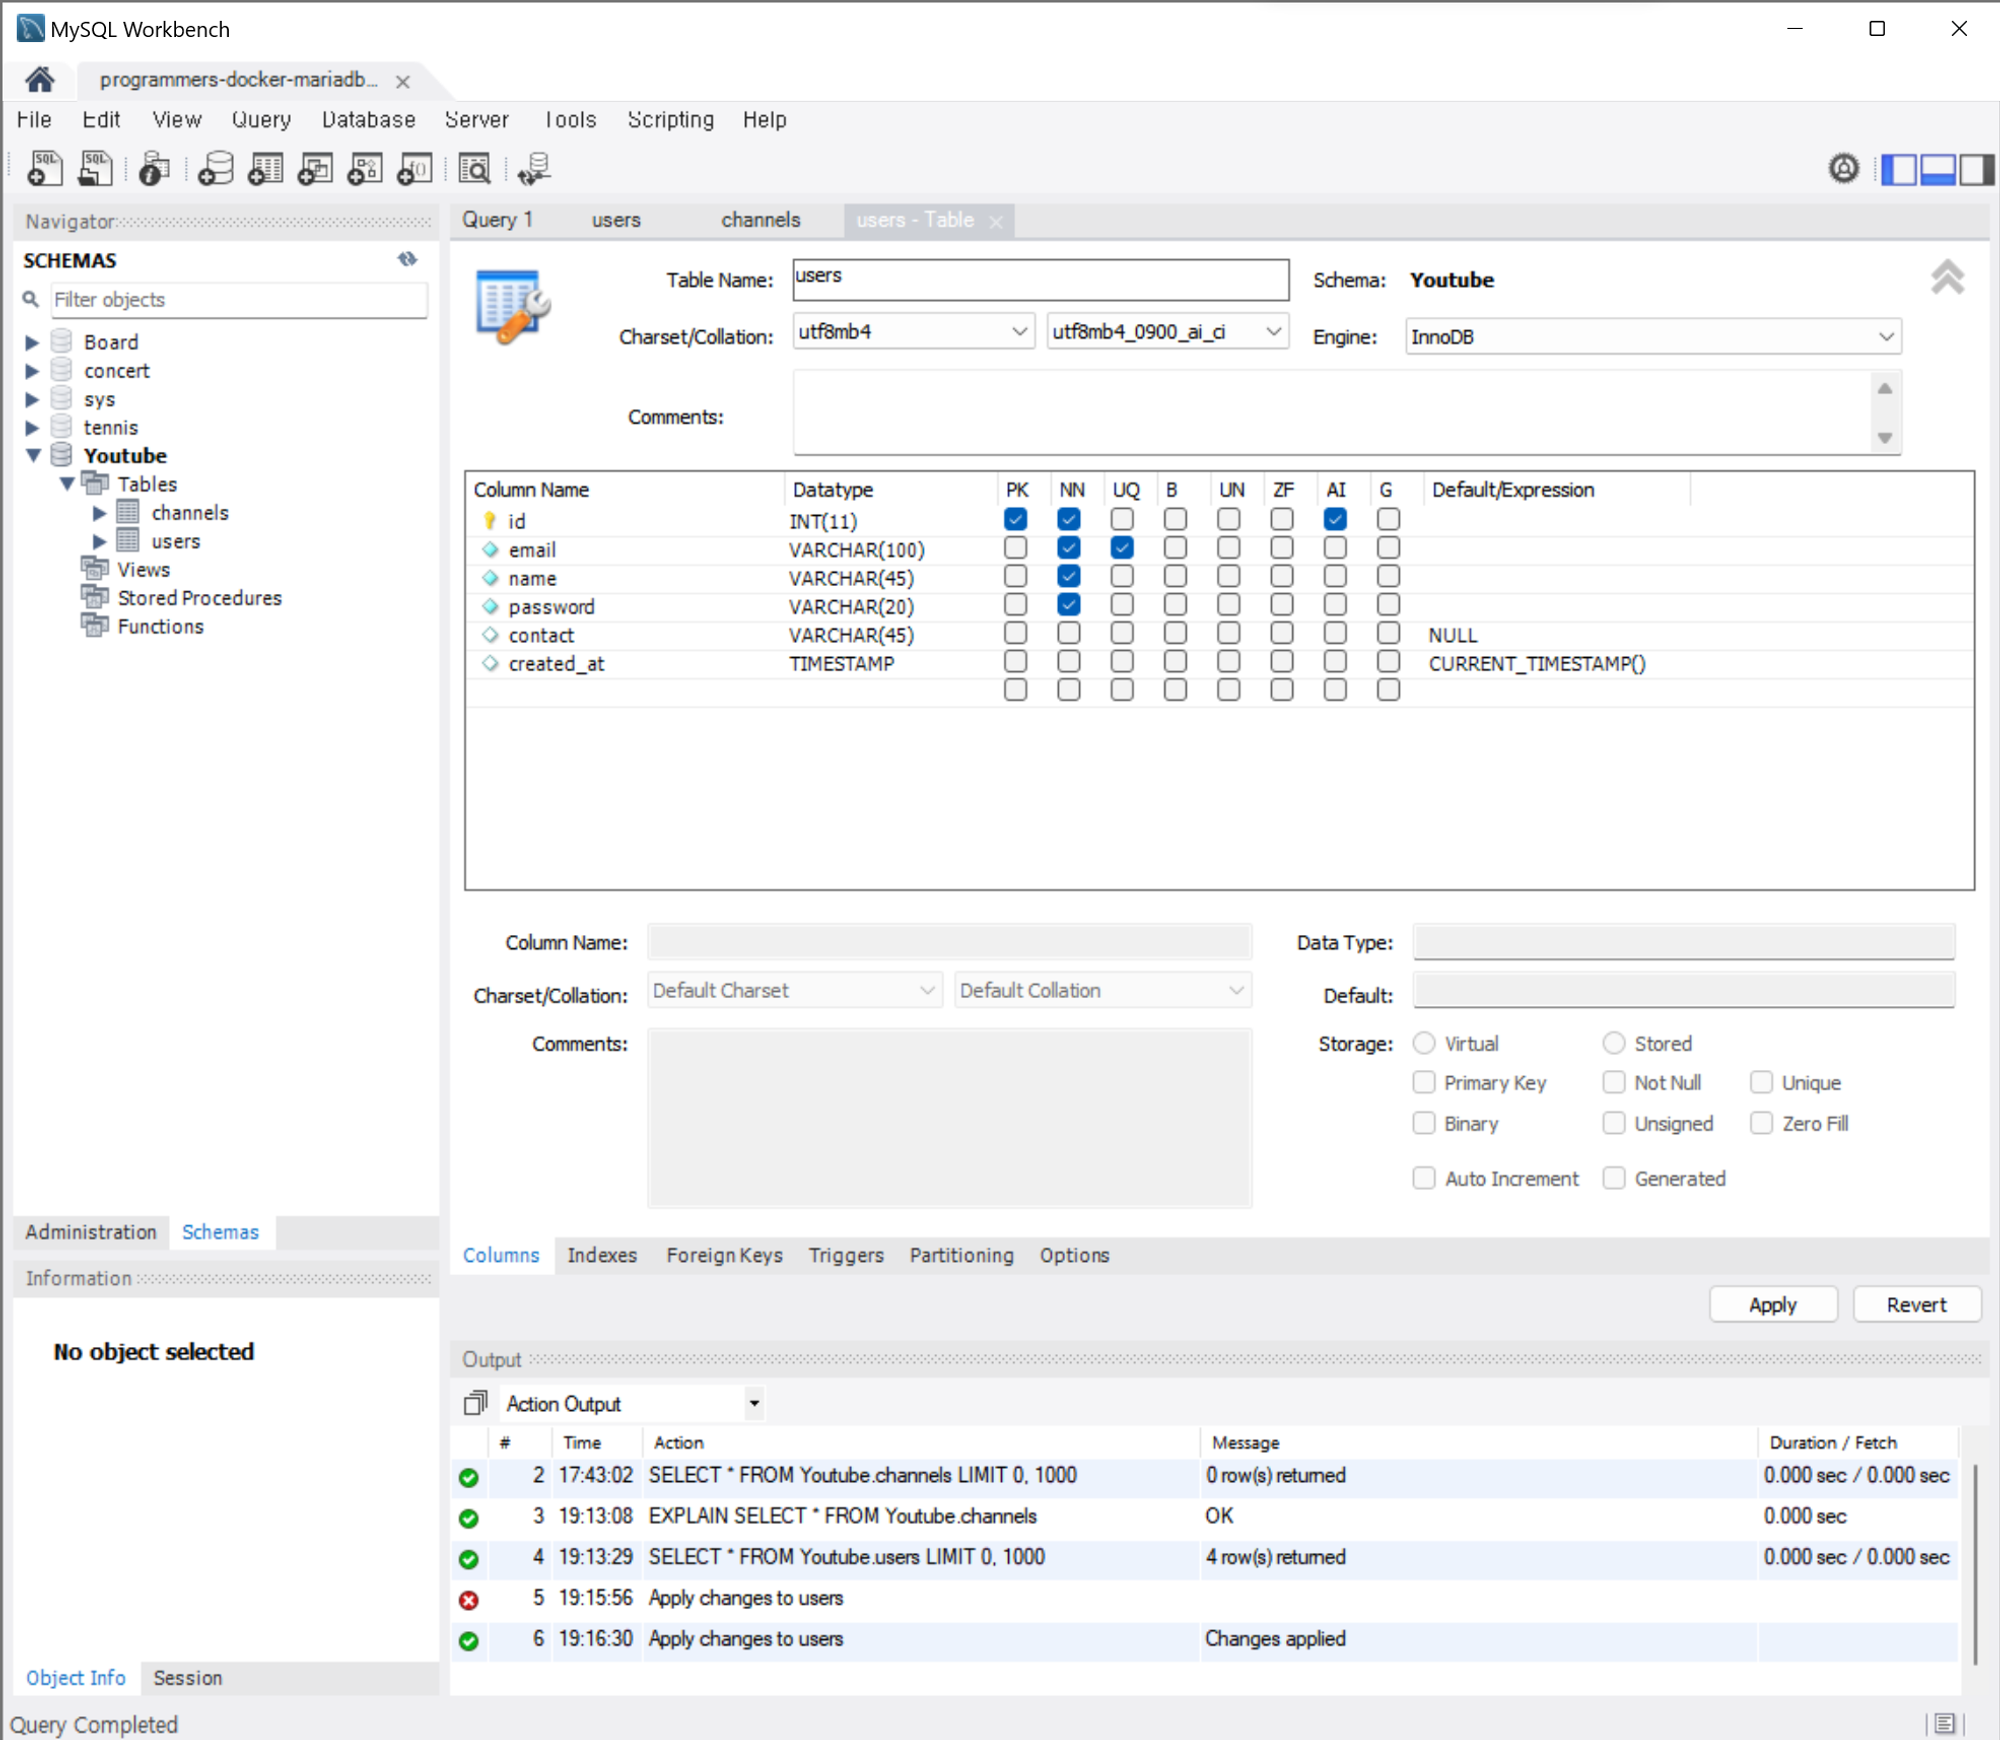Collapse the table header double-arrow icon
Image resolution: width=2000 pixels, height=1740 pixels.
click(1947, 277)
